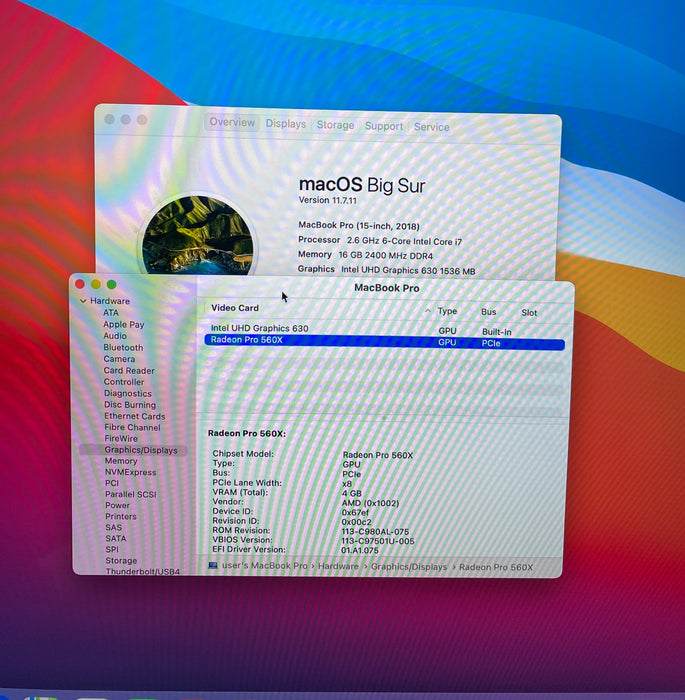
Task: Open the Storage tab
Action: (335, 125)
